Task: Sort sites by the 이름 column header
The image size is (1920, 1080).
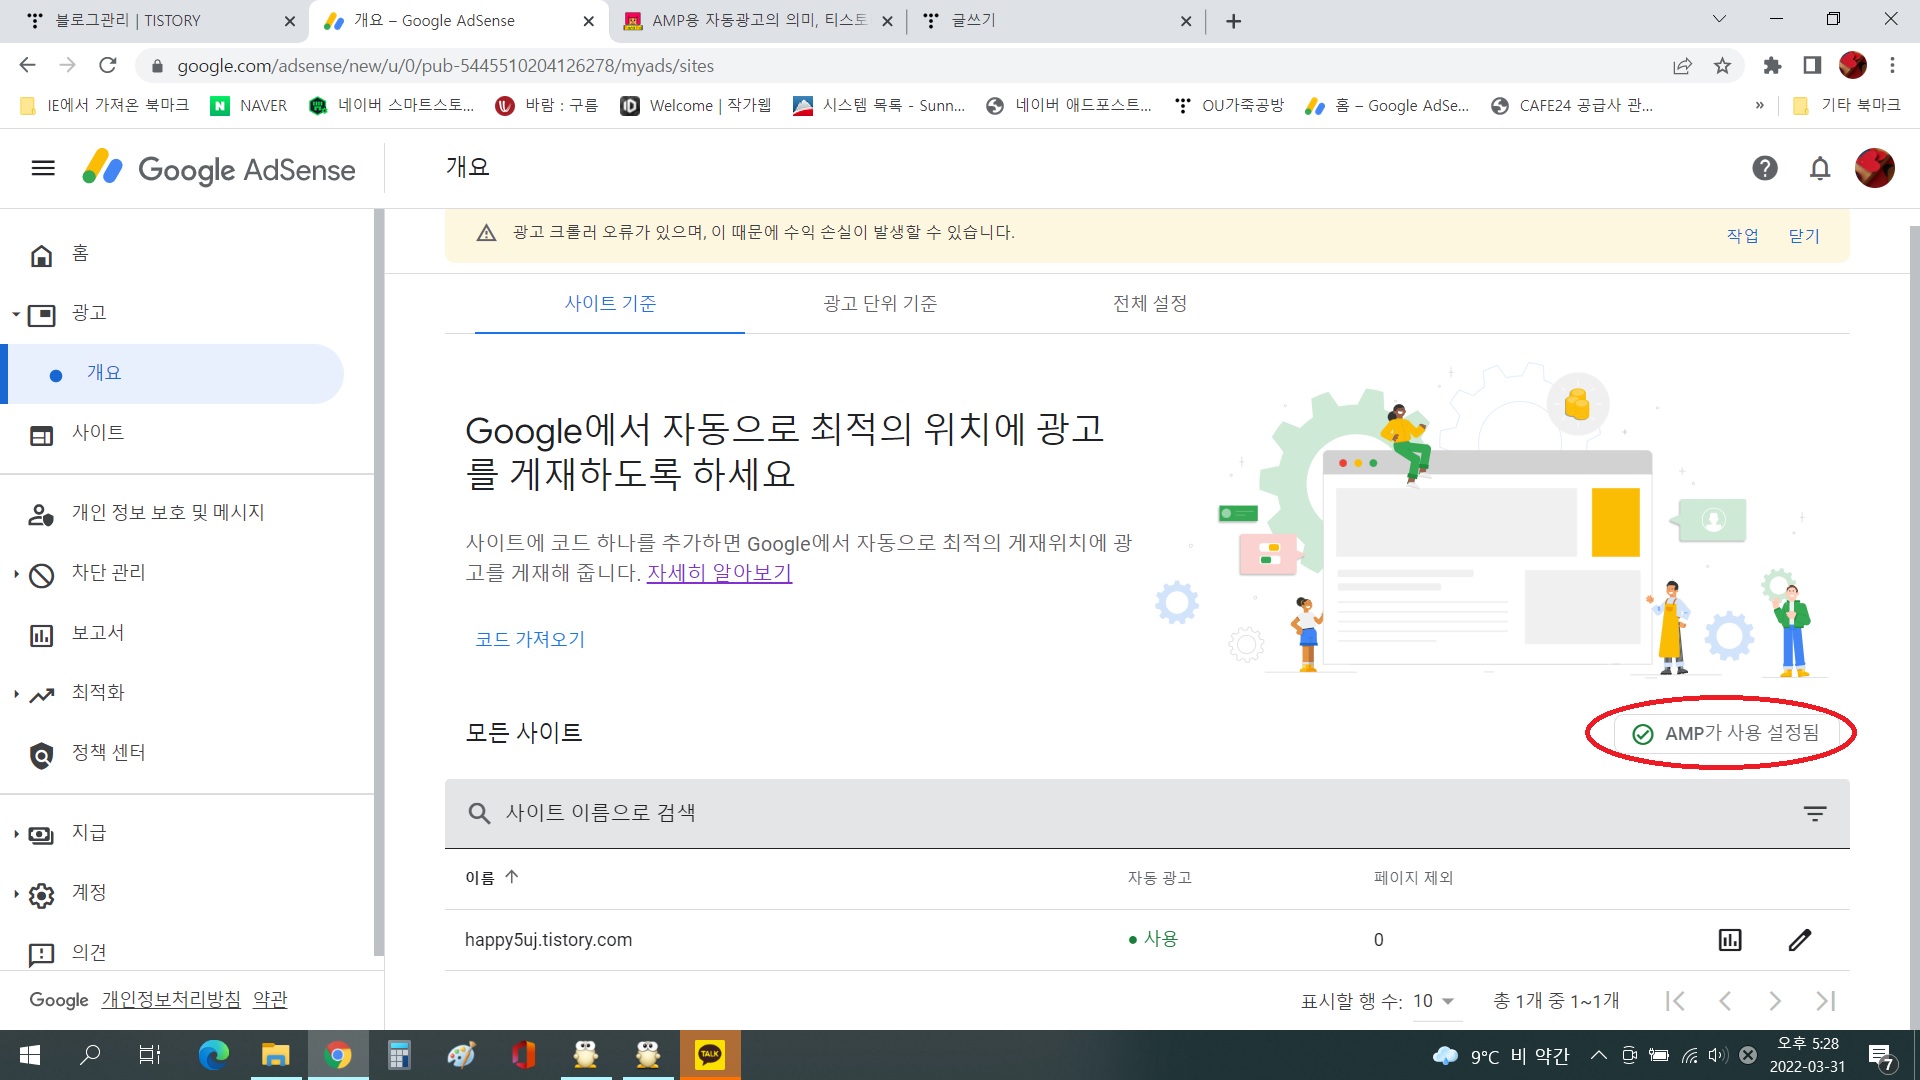Action: pos(492,878)
